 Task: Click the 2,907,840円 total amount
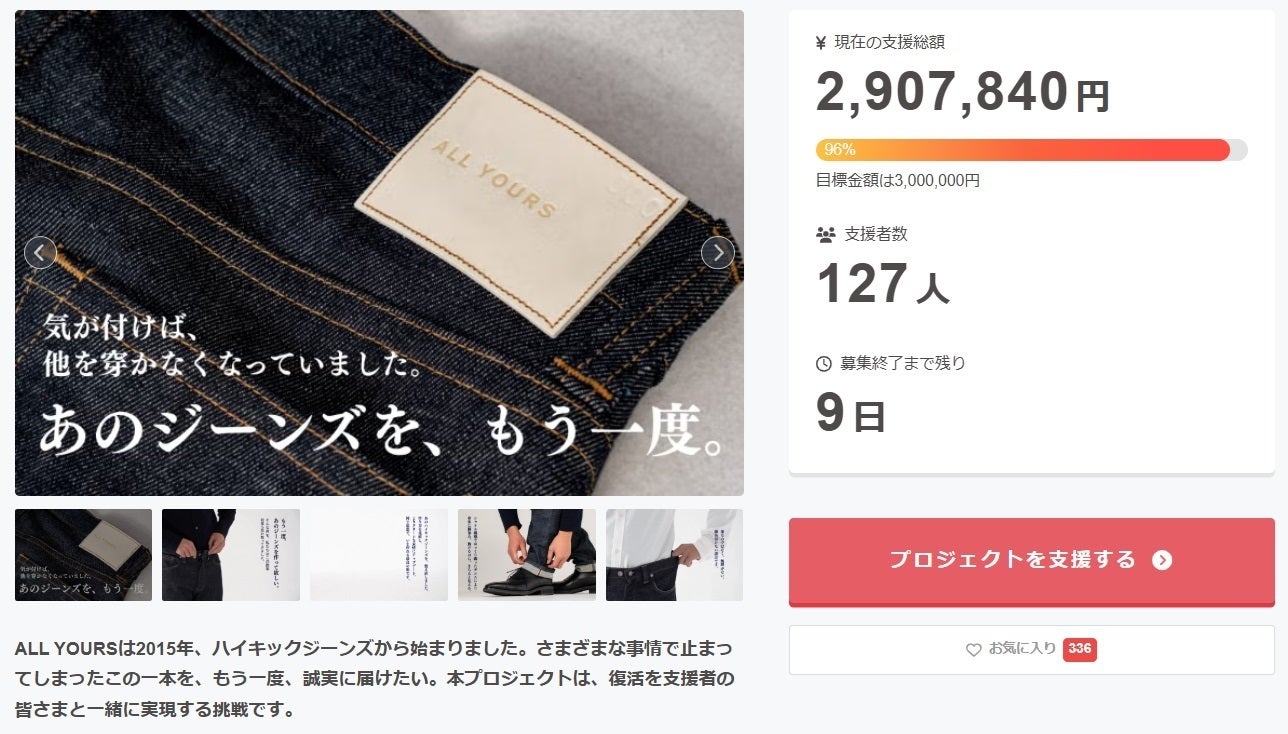coord(963,92)
